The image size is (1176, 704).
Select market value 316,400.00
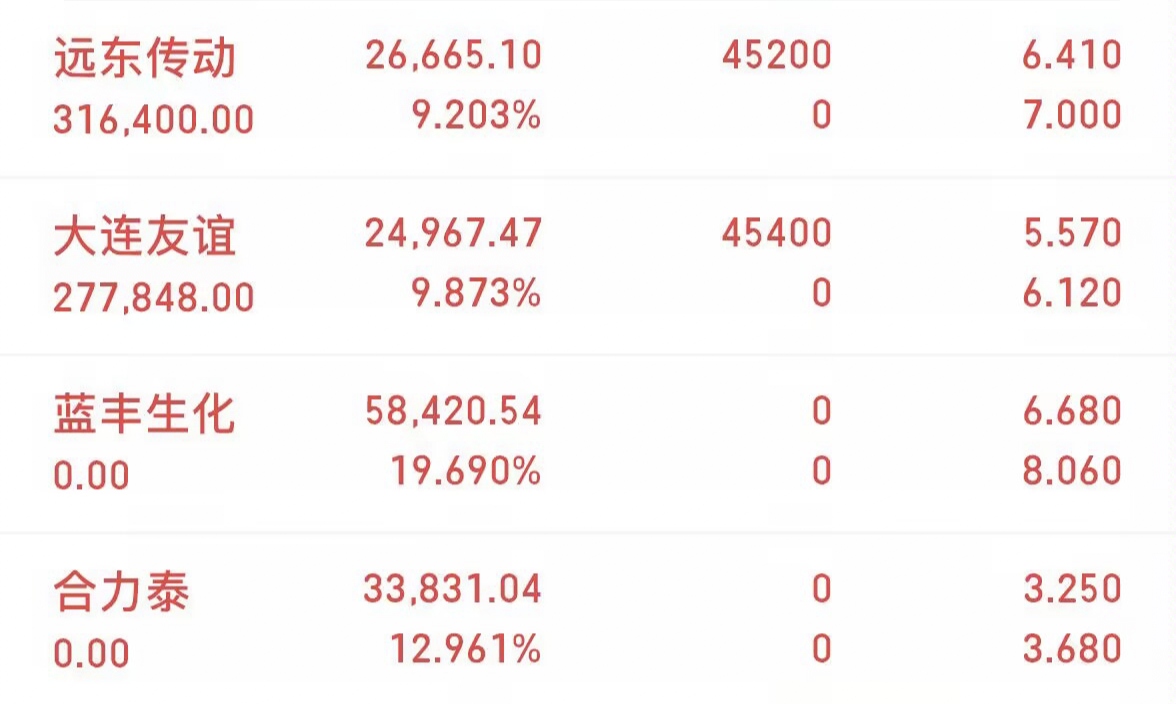(154, 119)
